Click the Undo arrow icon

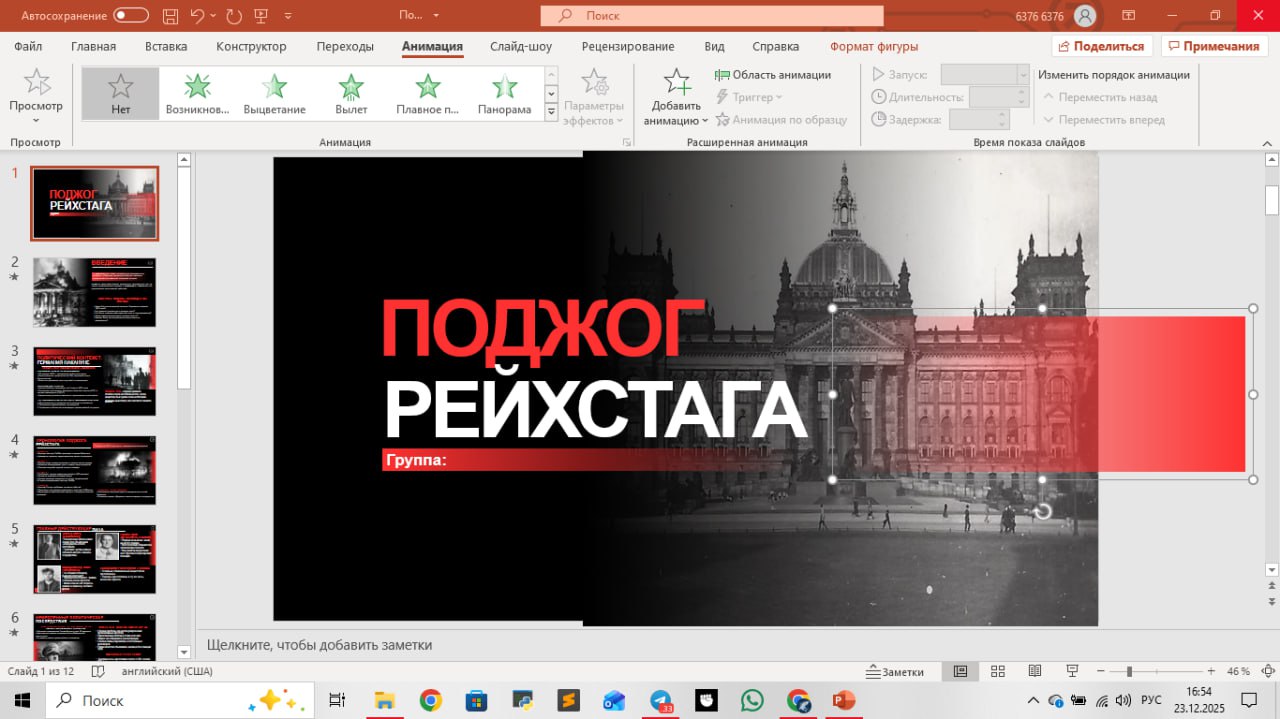click(x=197, y=15)
